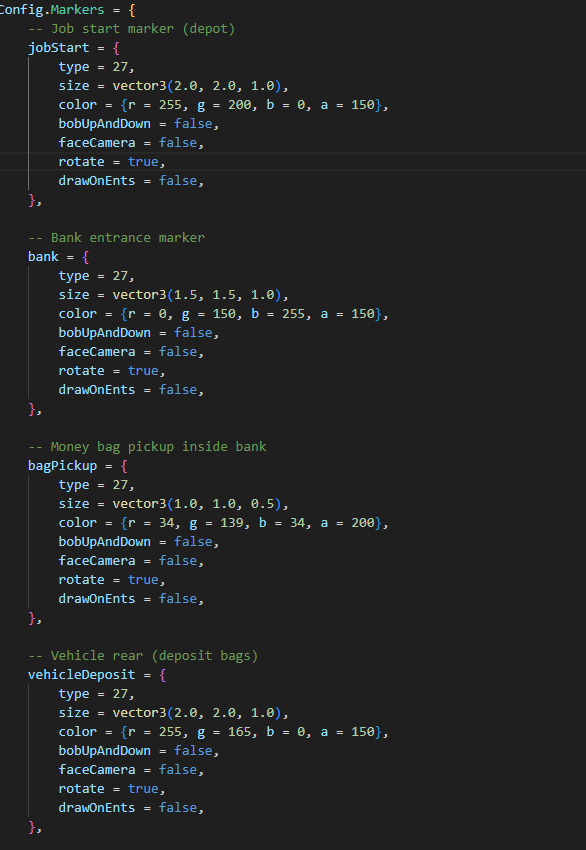Click the comment 'Bank entrance marker'
Viewport: 586px width, 850px height.
[117, 237]
